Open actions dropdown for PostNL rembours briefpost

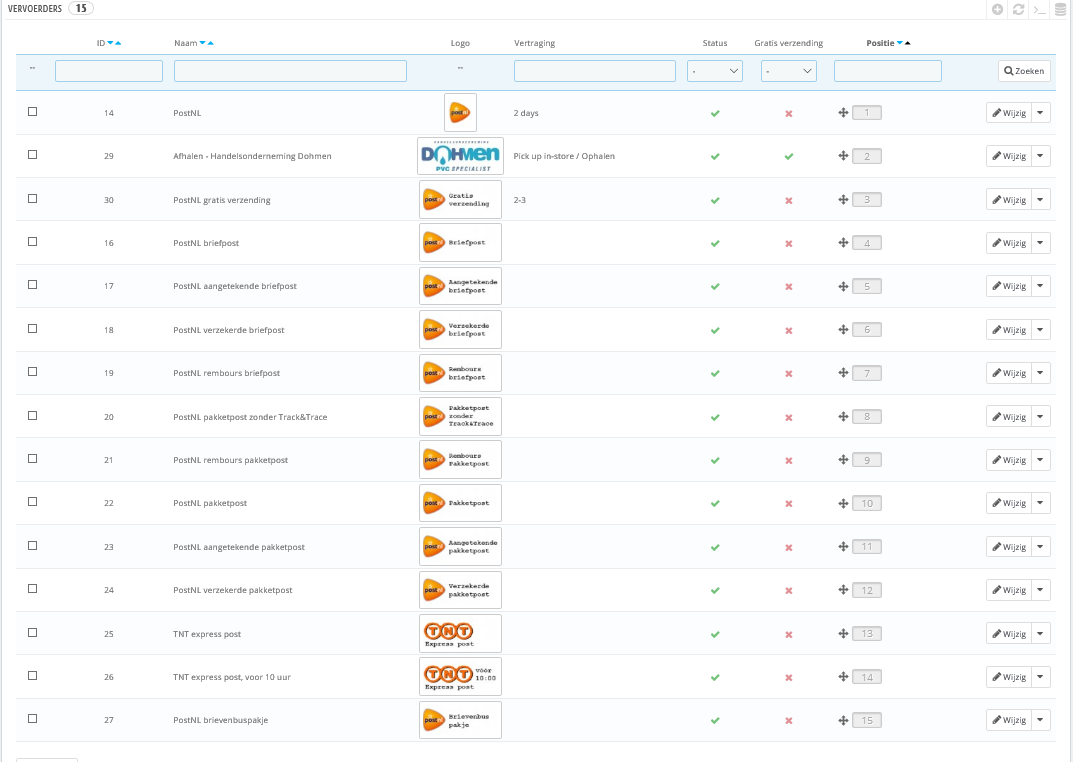pos(1040,373)
